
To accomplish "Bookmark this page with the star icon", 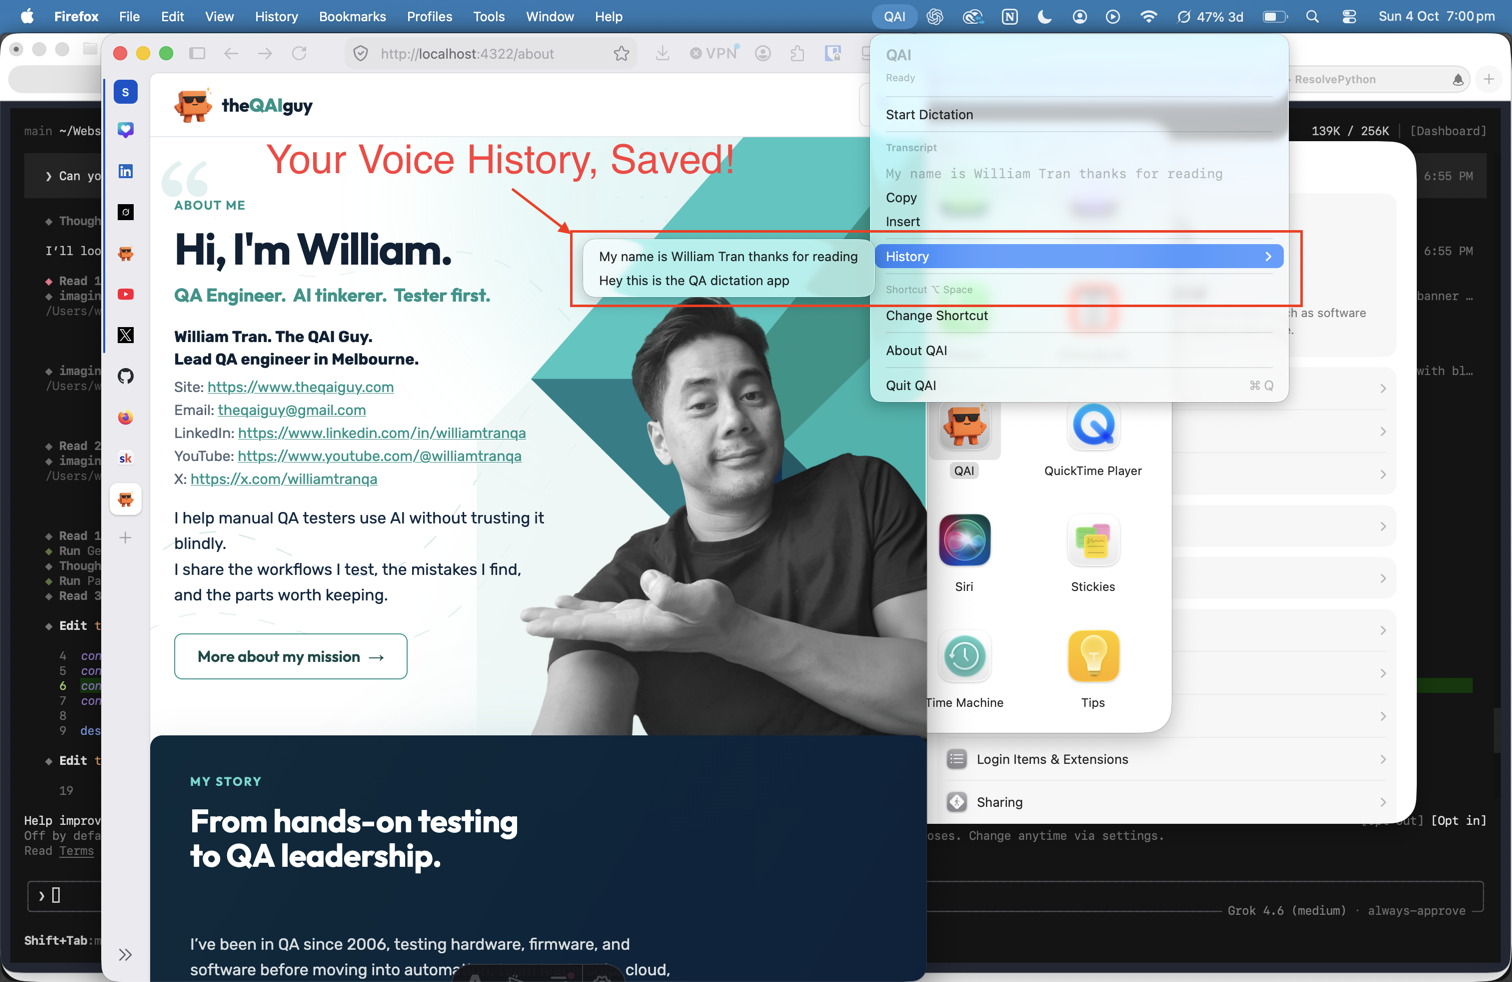I will (x=621, y=54).
